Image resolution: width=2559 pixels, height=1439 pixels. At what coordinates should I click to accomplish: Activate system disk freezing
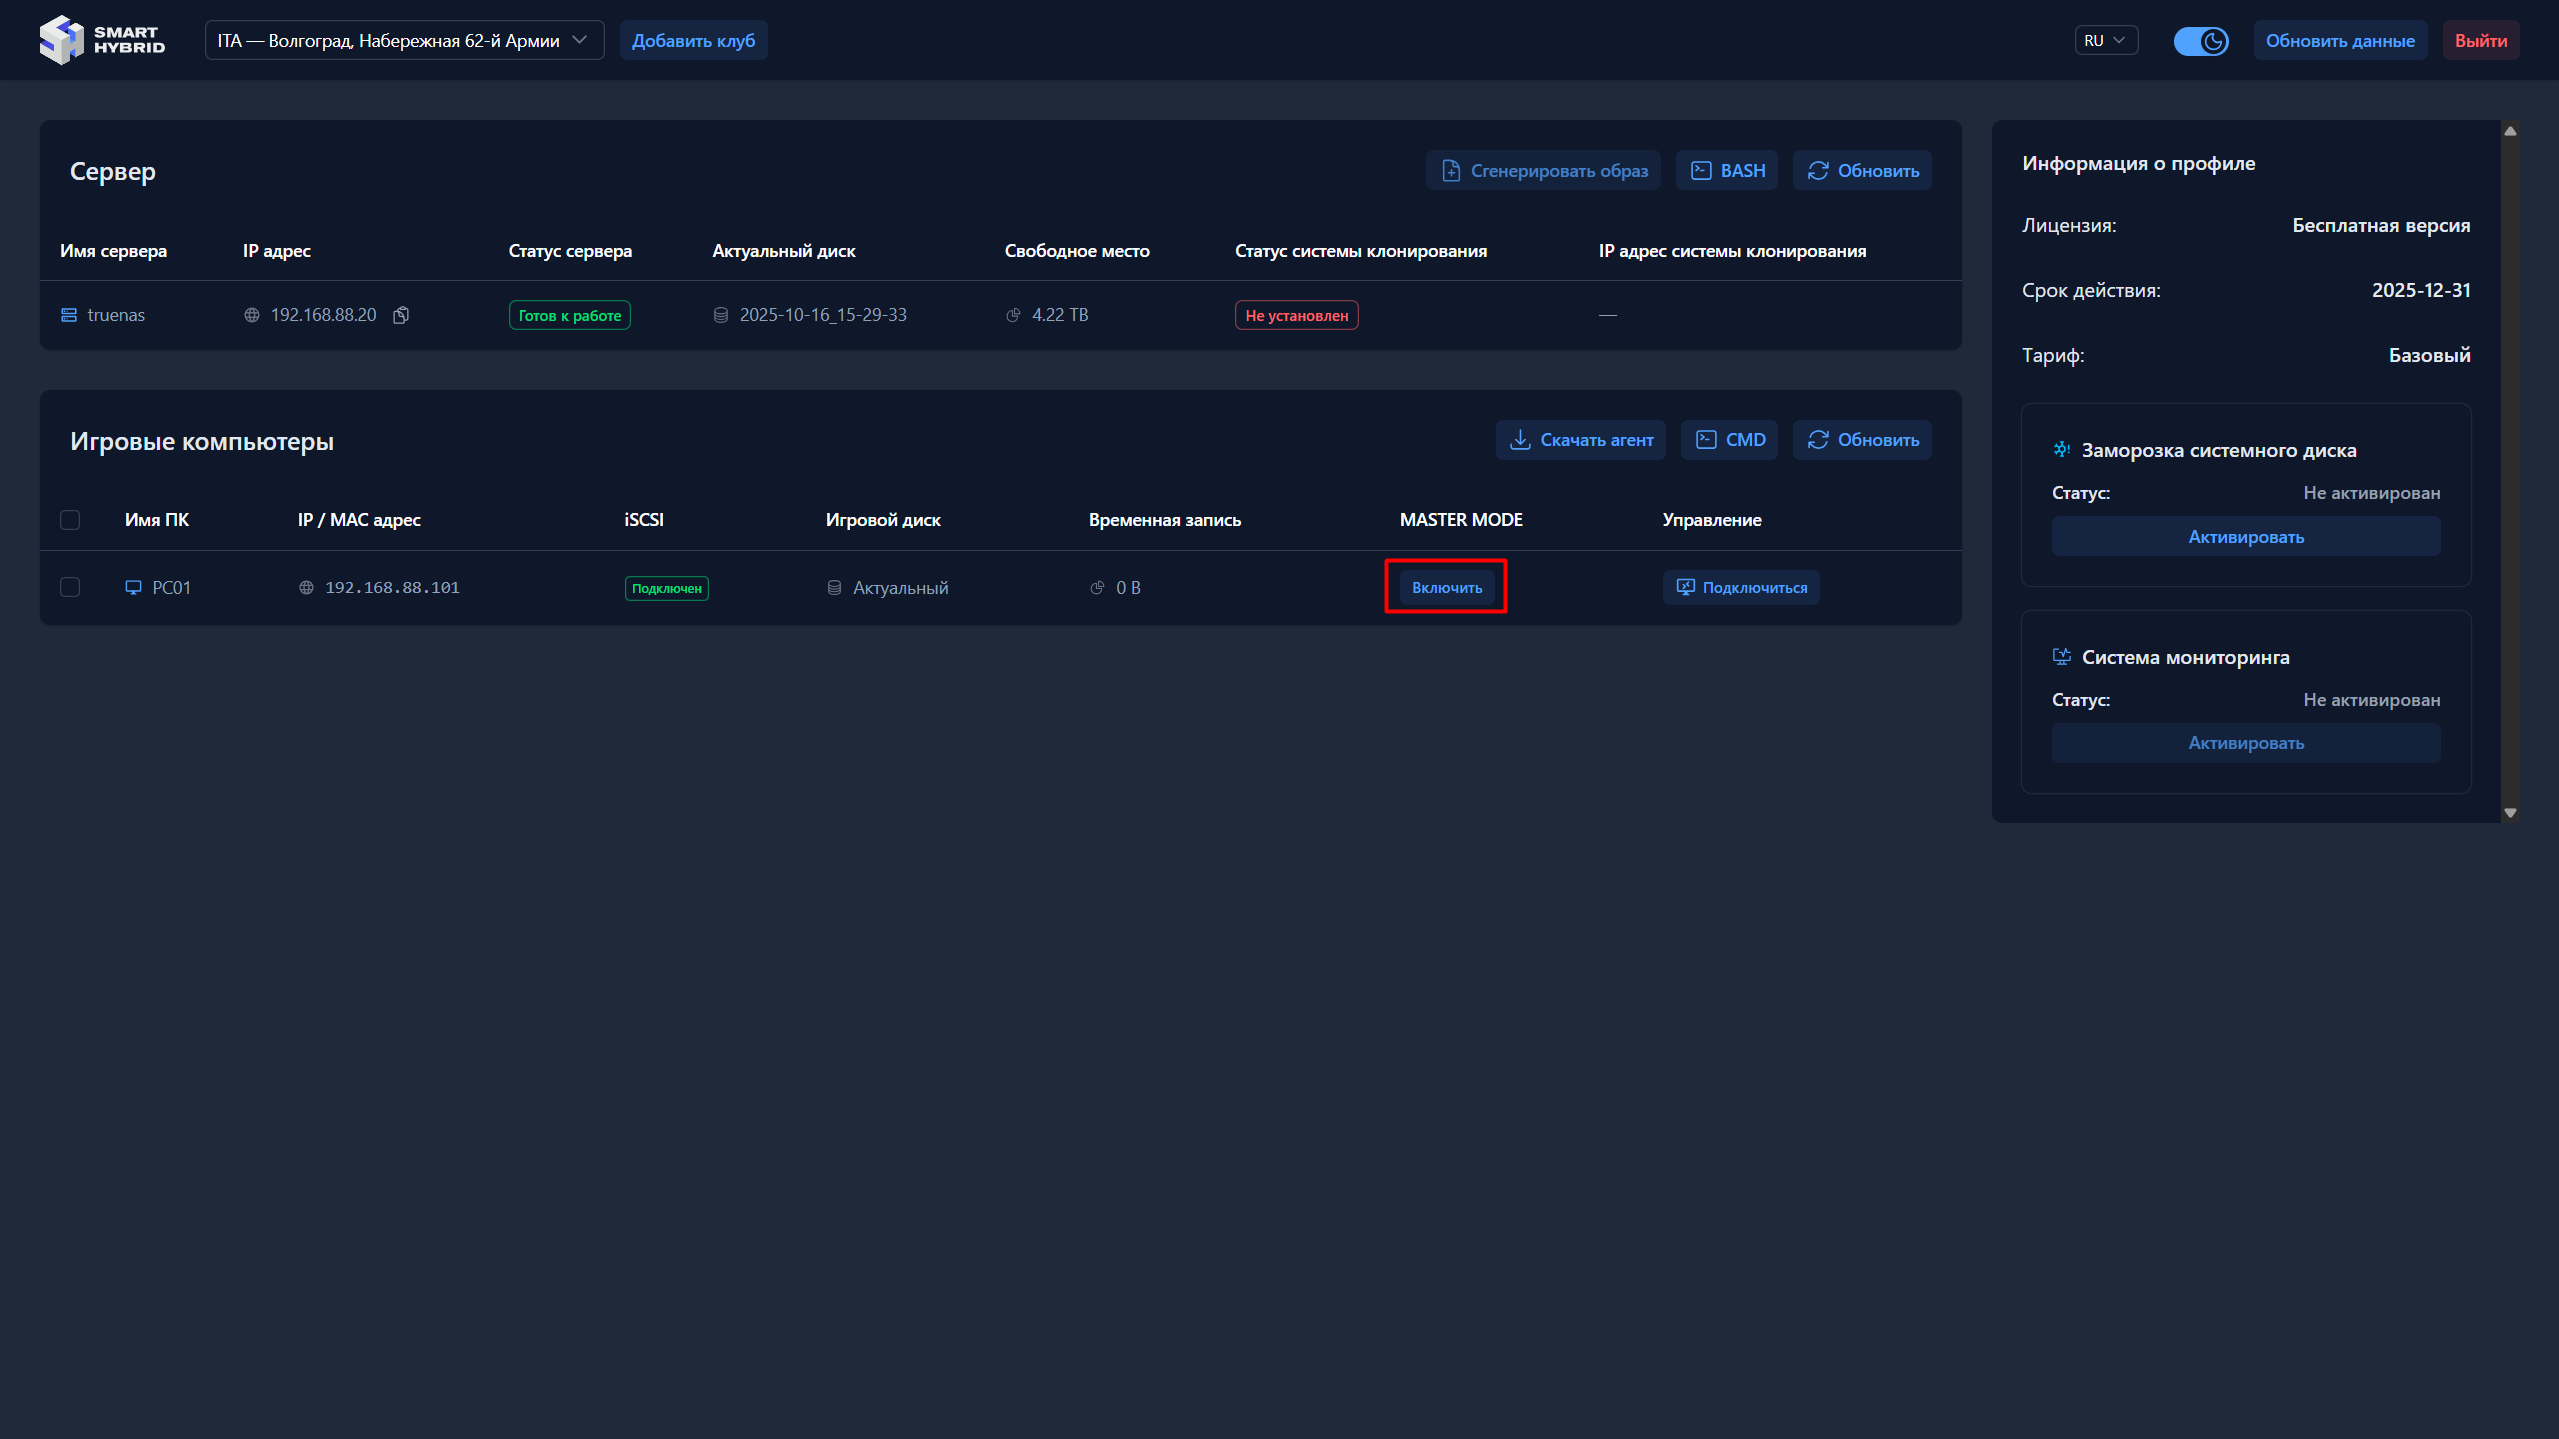coord(2245,537)
